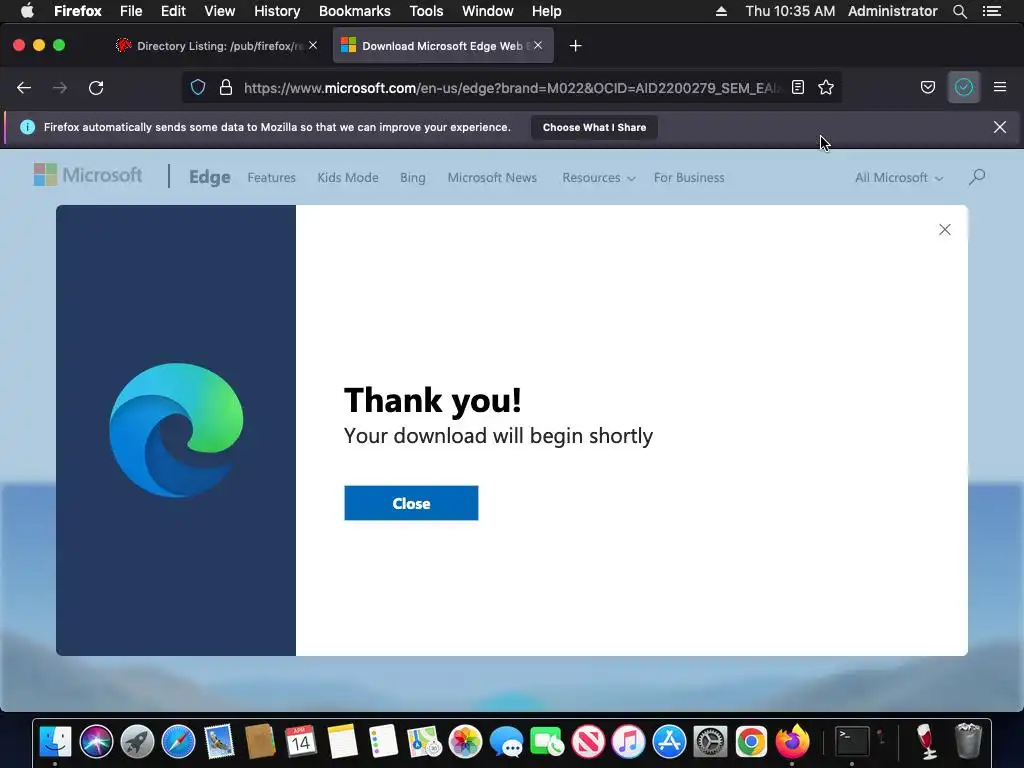Open Messages from the dock
Screen dimensions: 1024x768
506,742
